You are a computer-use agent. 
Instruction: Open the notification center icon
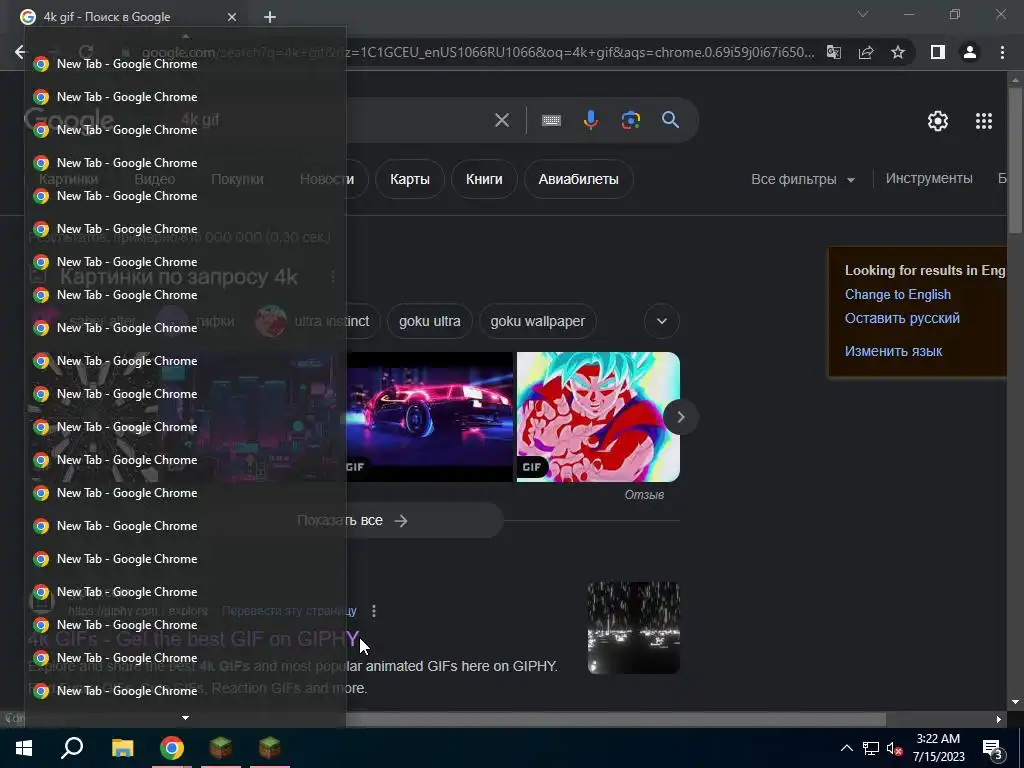click(x=993, y=748)
